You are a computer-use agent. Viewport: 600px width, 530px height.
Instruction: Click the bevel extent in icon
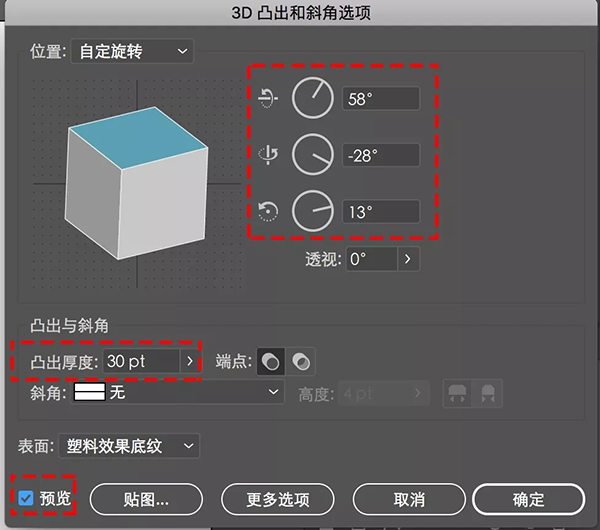(x=488, y=393)
